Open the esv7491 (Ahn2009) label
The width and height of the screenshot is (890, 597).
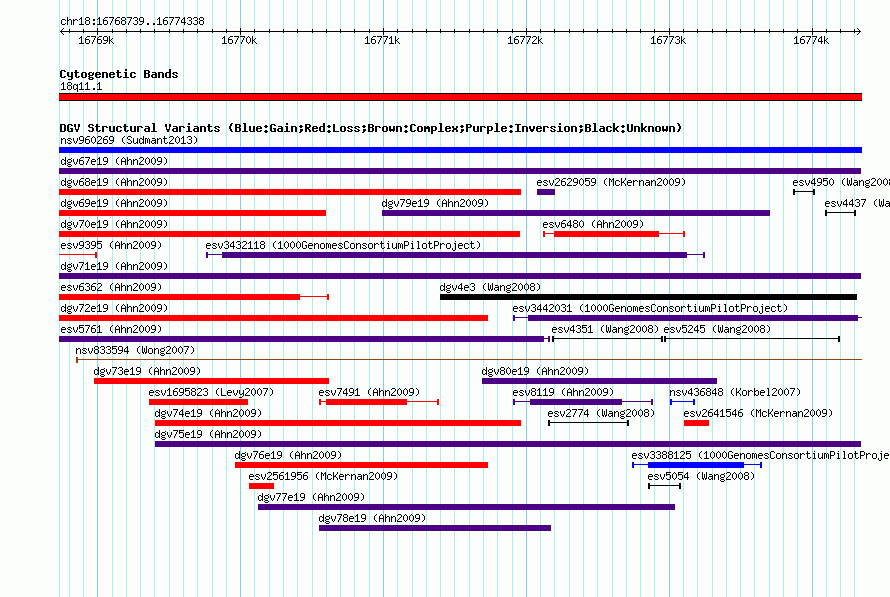pyautogui.click(x=370, y=392)
